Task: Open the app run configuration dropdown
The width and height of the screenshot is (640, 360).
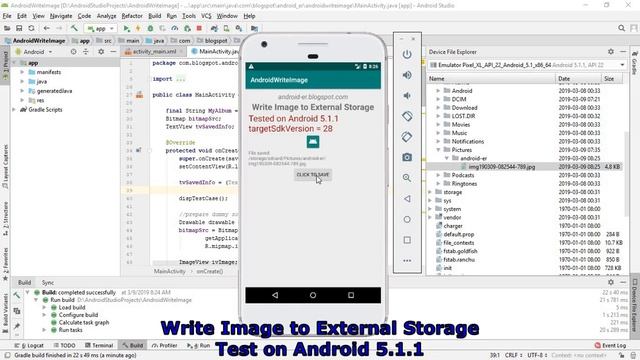Action: click(100, 29)
